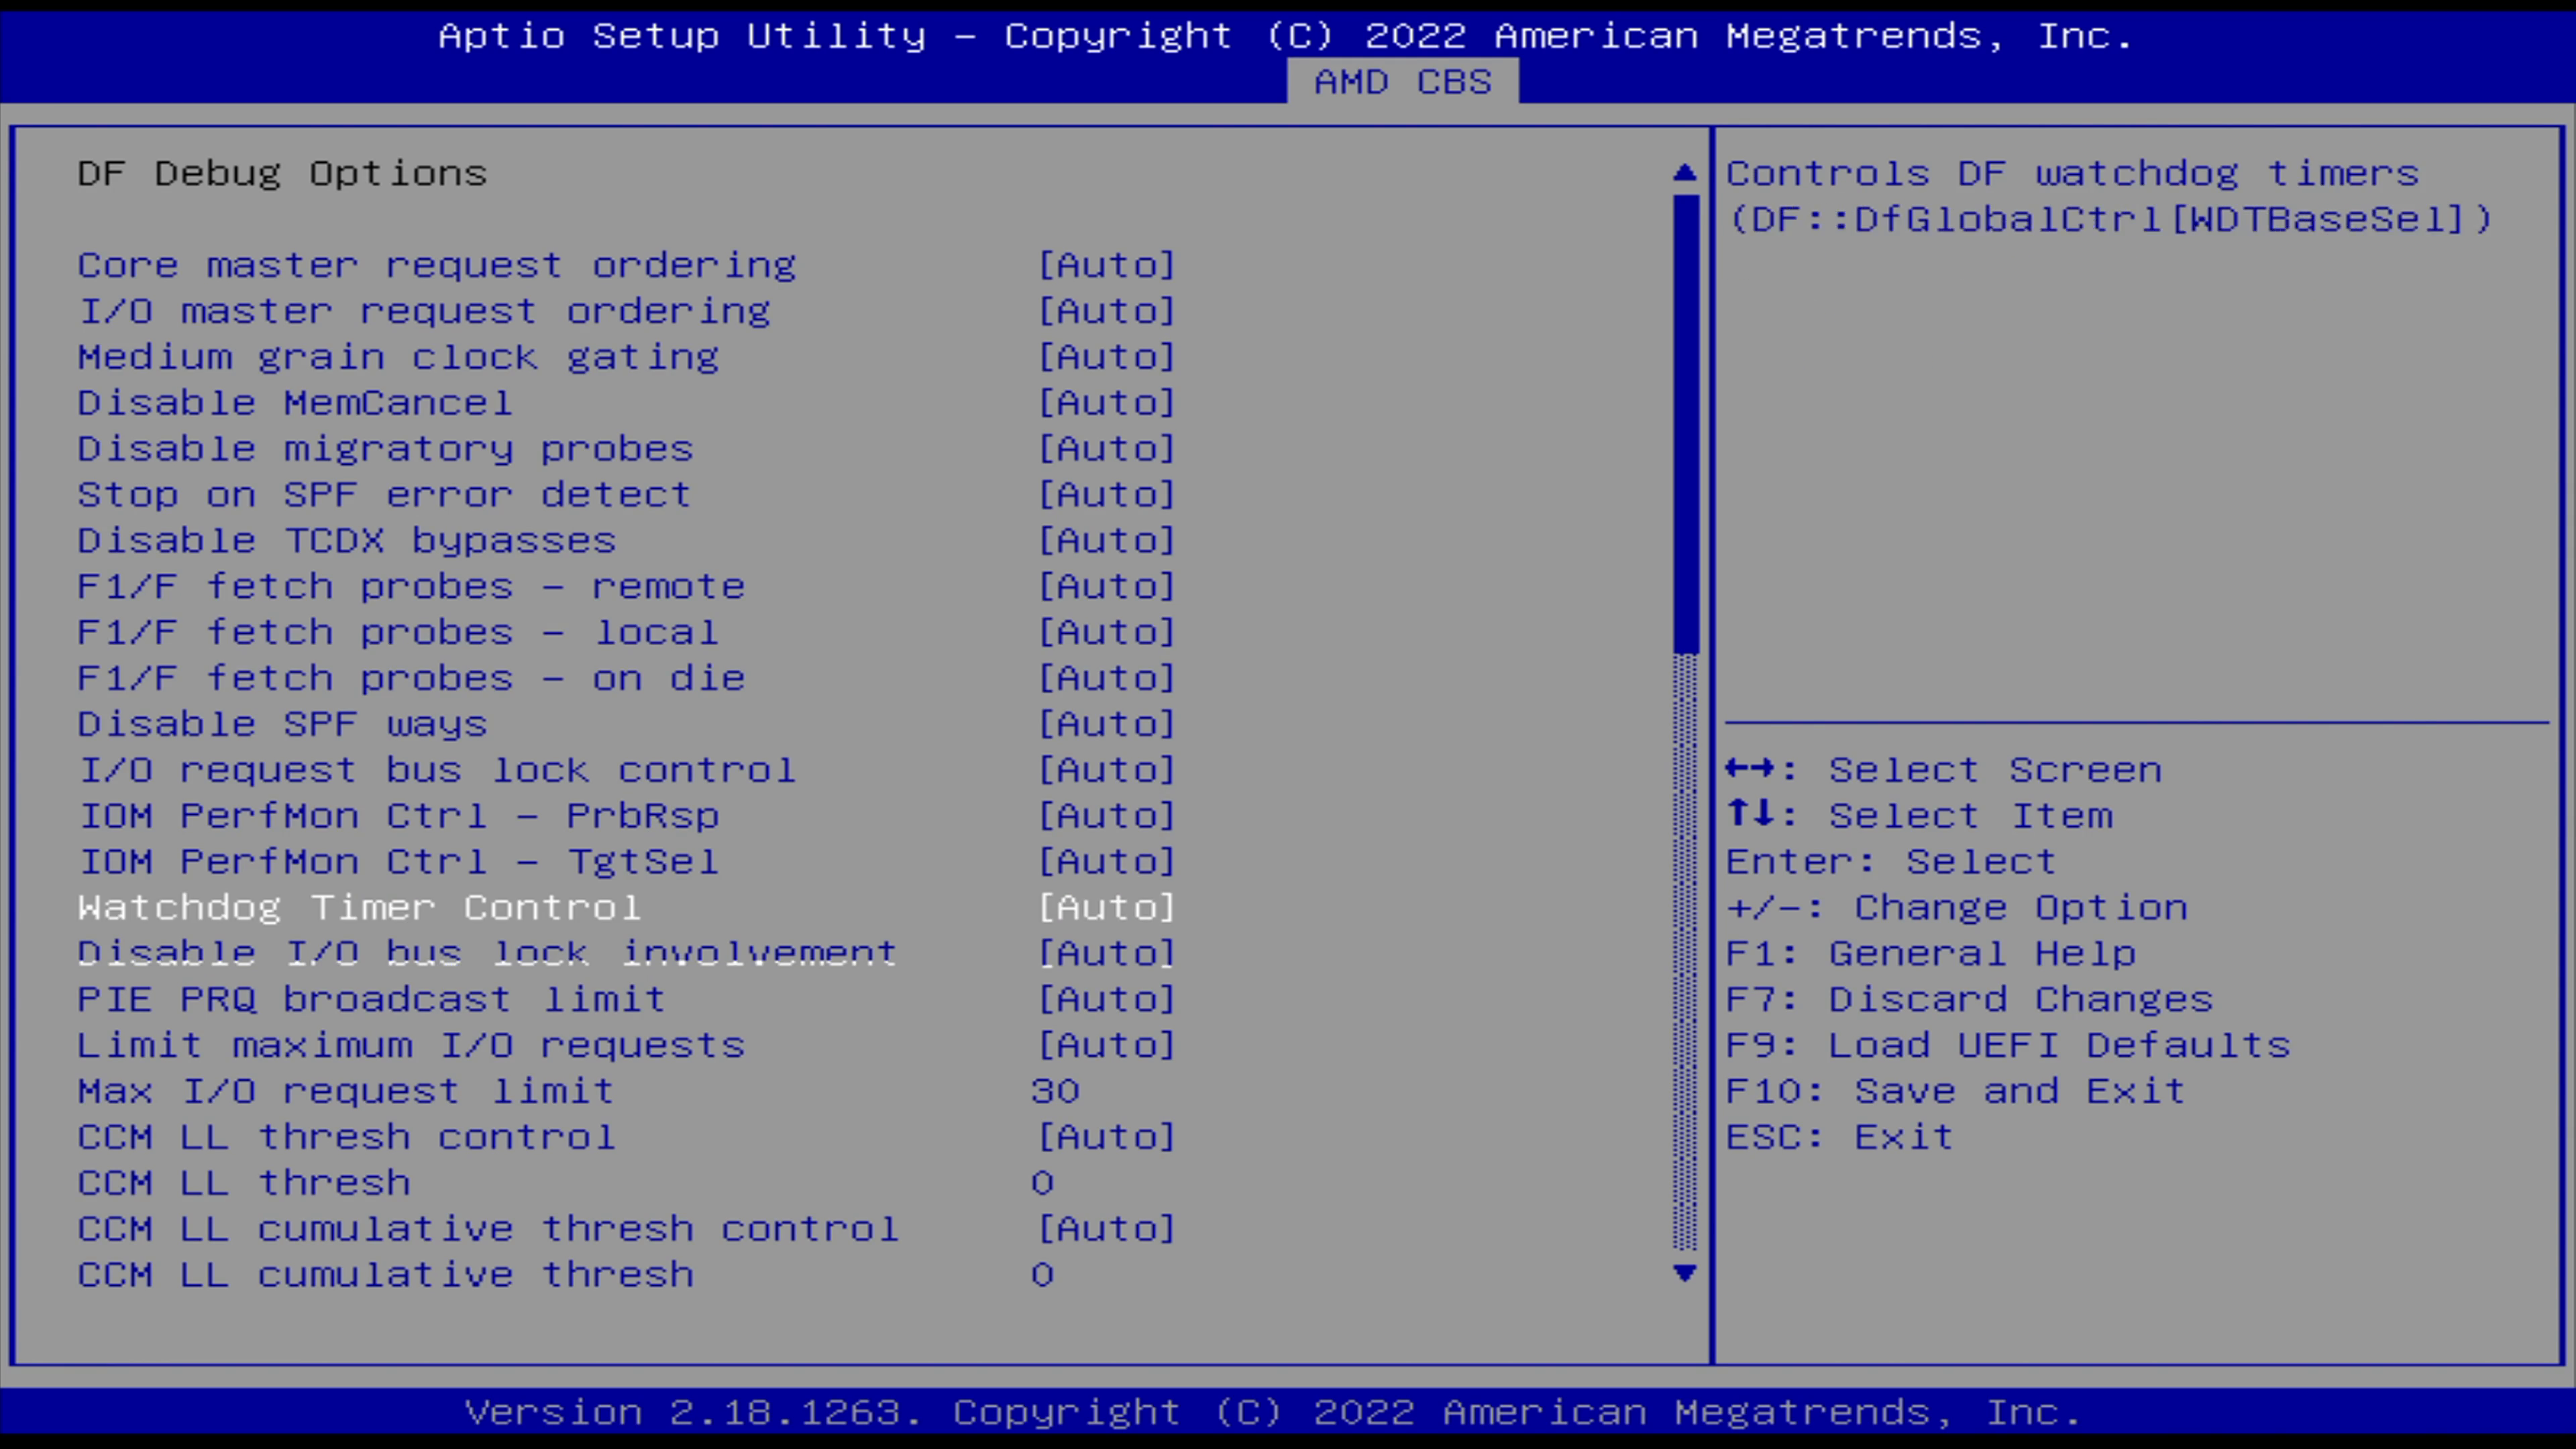Select the 'IOM PerfMon Ctrl - TgtSel' label

click(x=398, y=862)
